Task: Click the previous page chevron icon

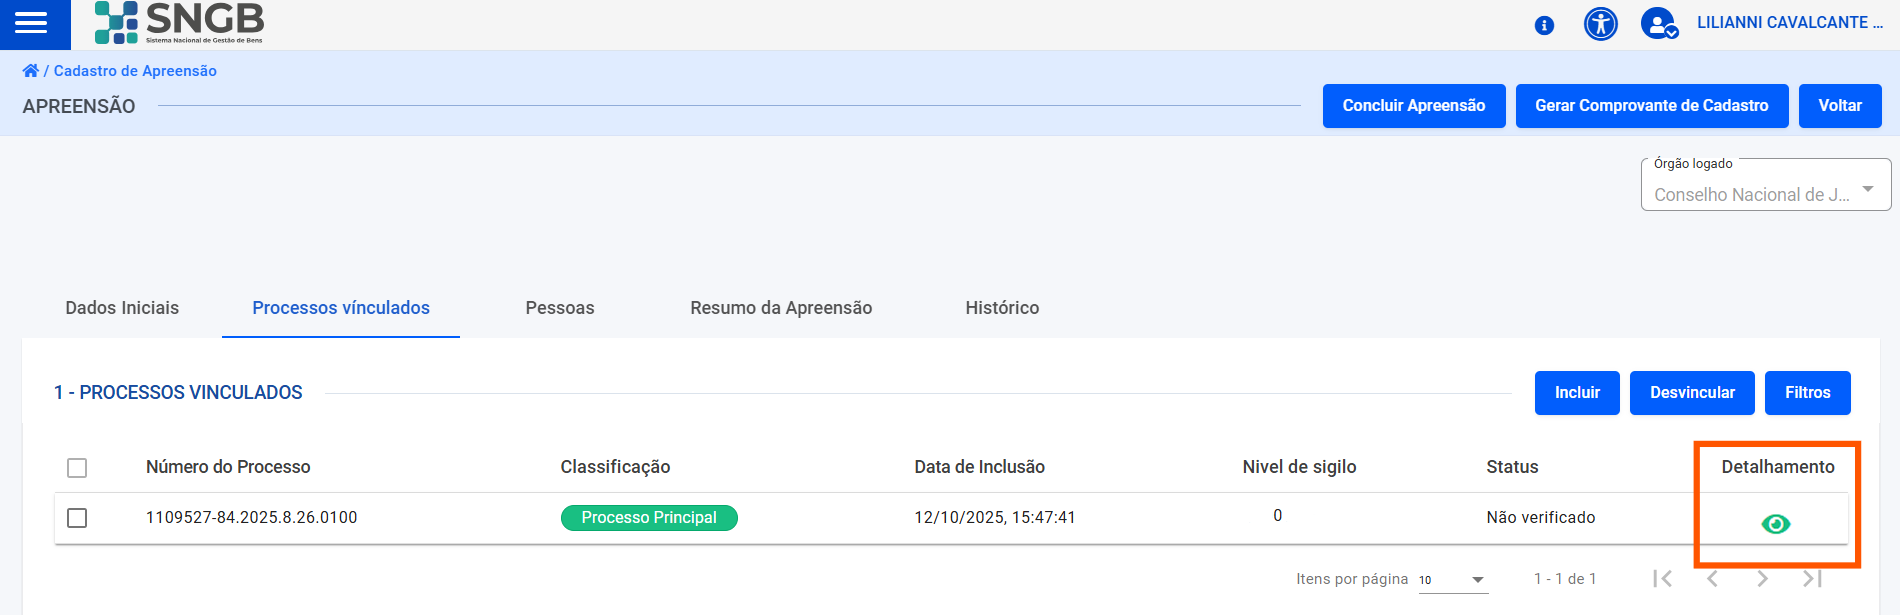Action: [1713, 578]
